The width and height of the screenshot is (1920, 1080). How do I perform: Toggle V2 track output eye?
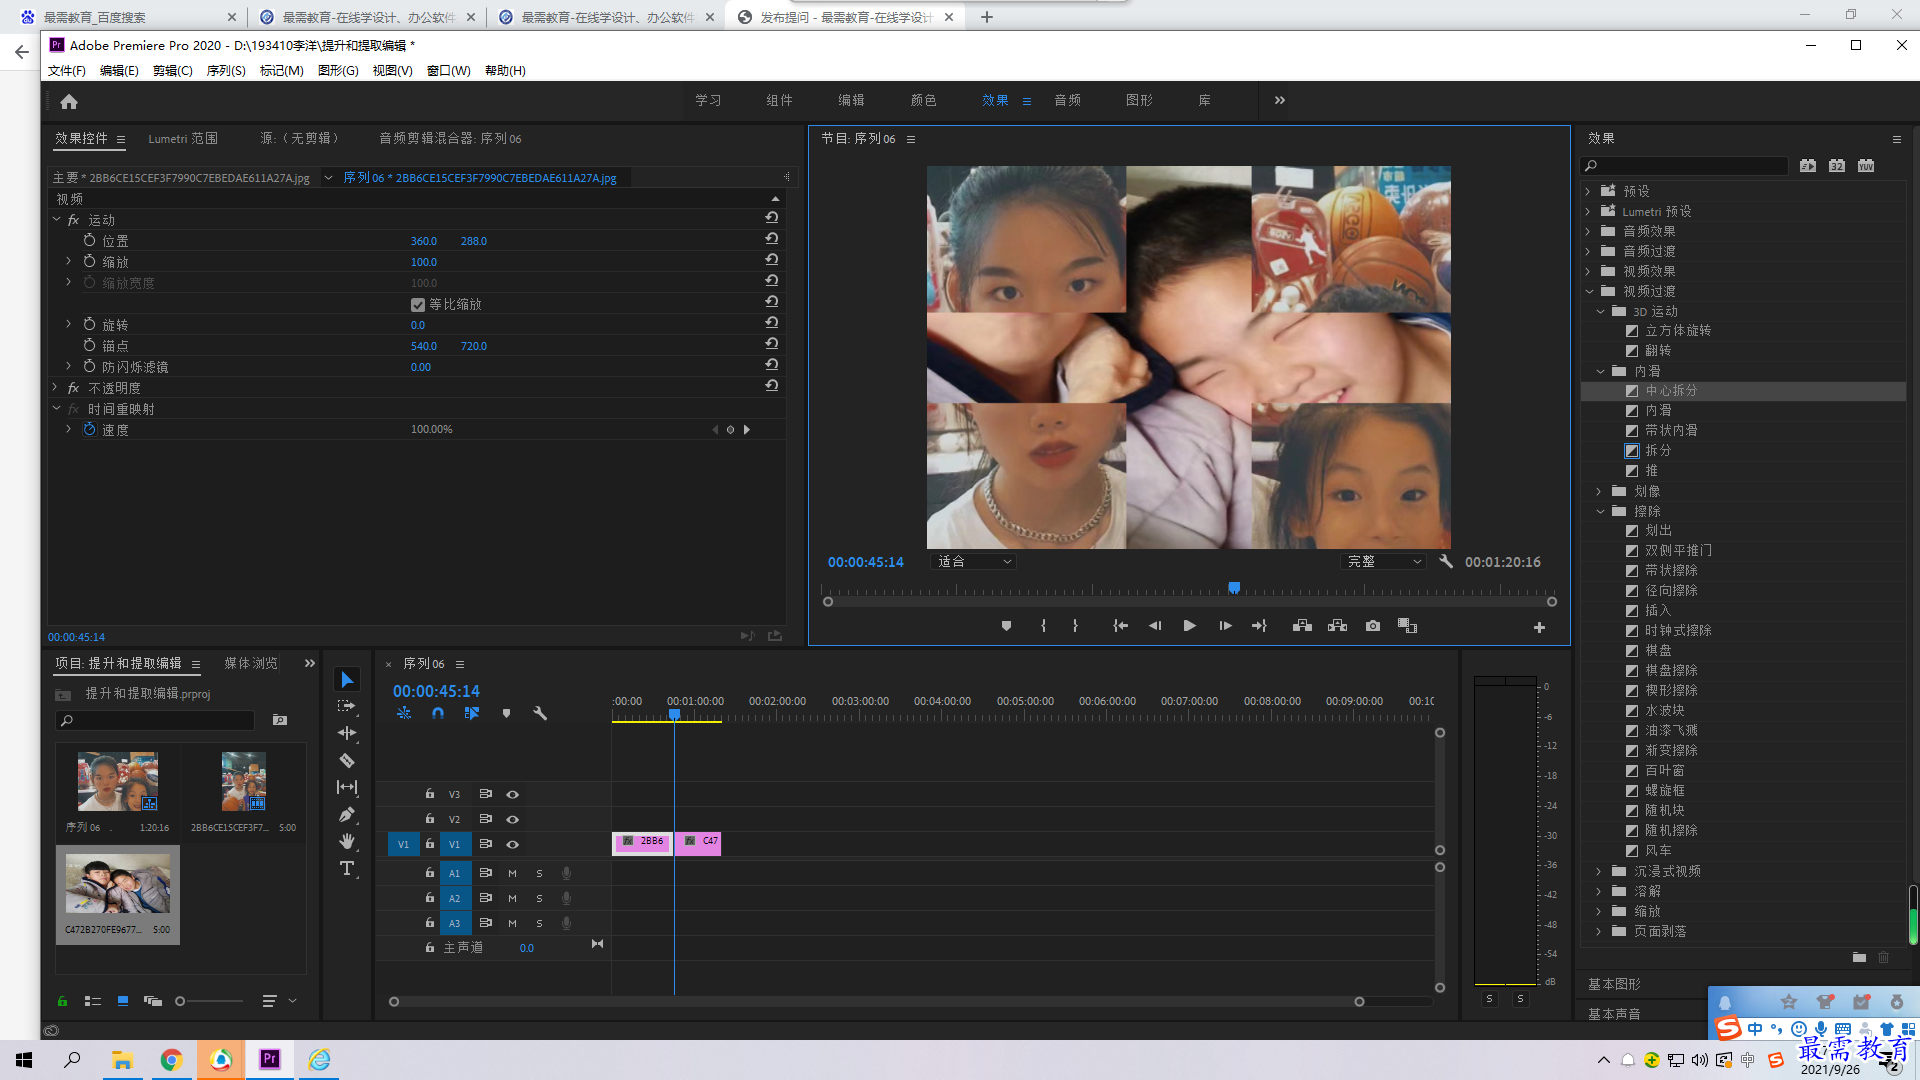[512, 820]
